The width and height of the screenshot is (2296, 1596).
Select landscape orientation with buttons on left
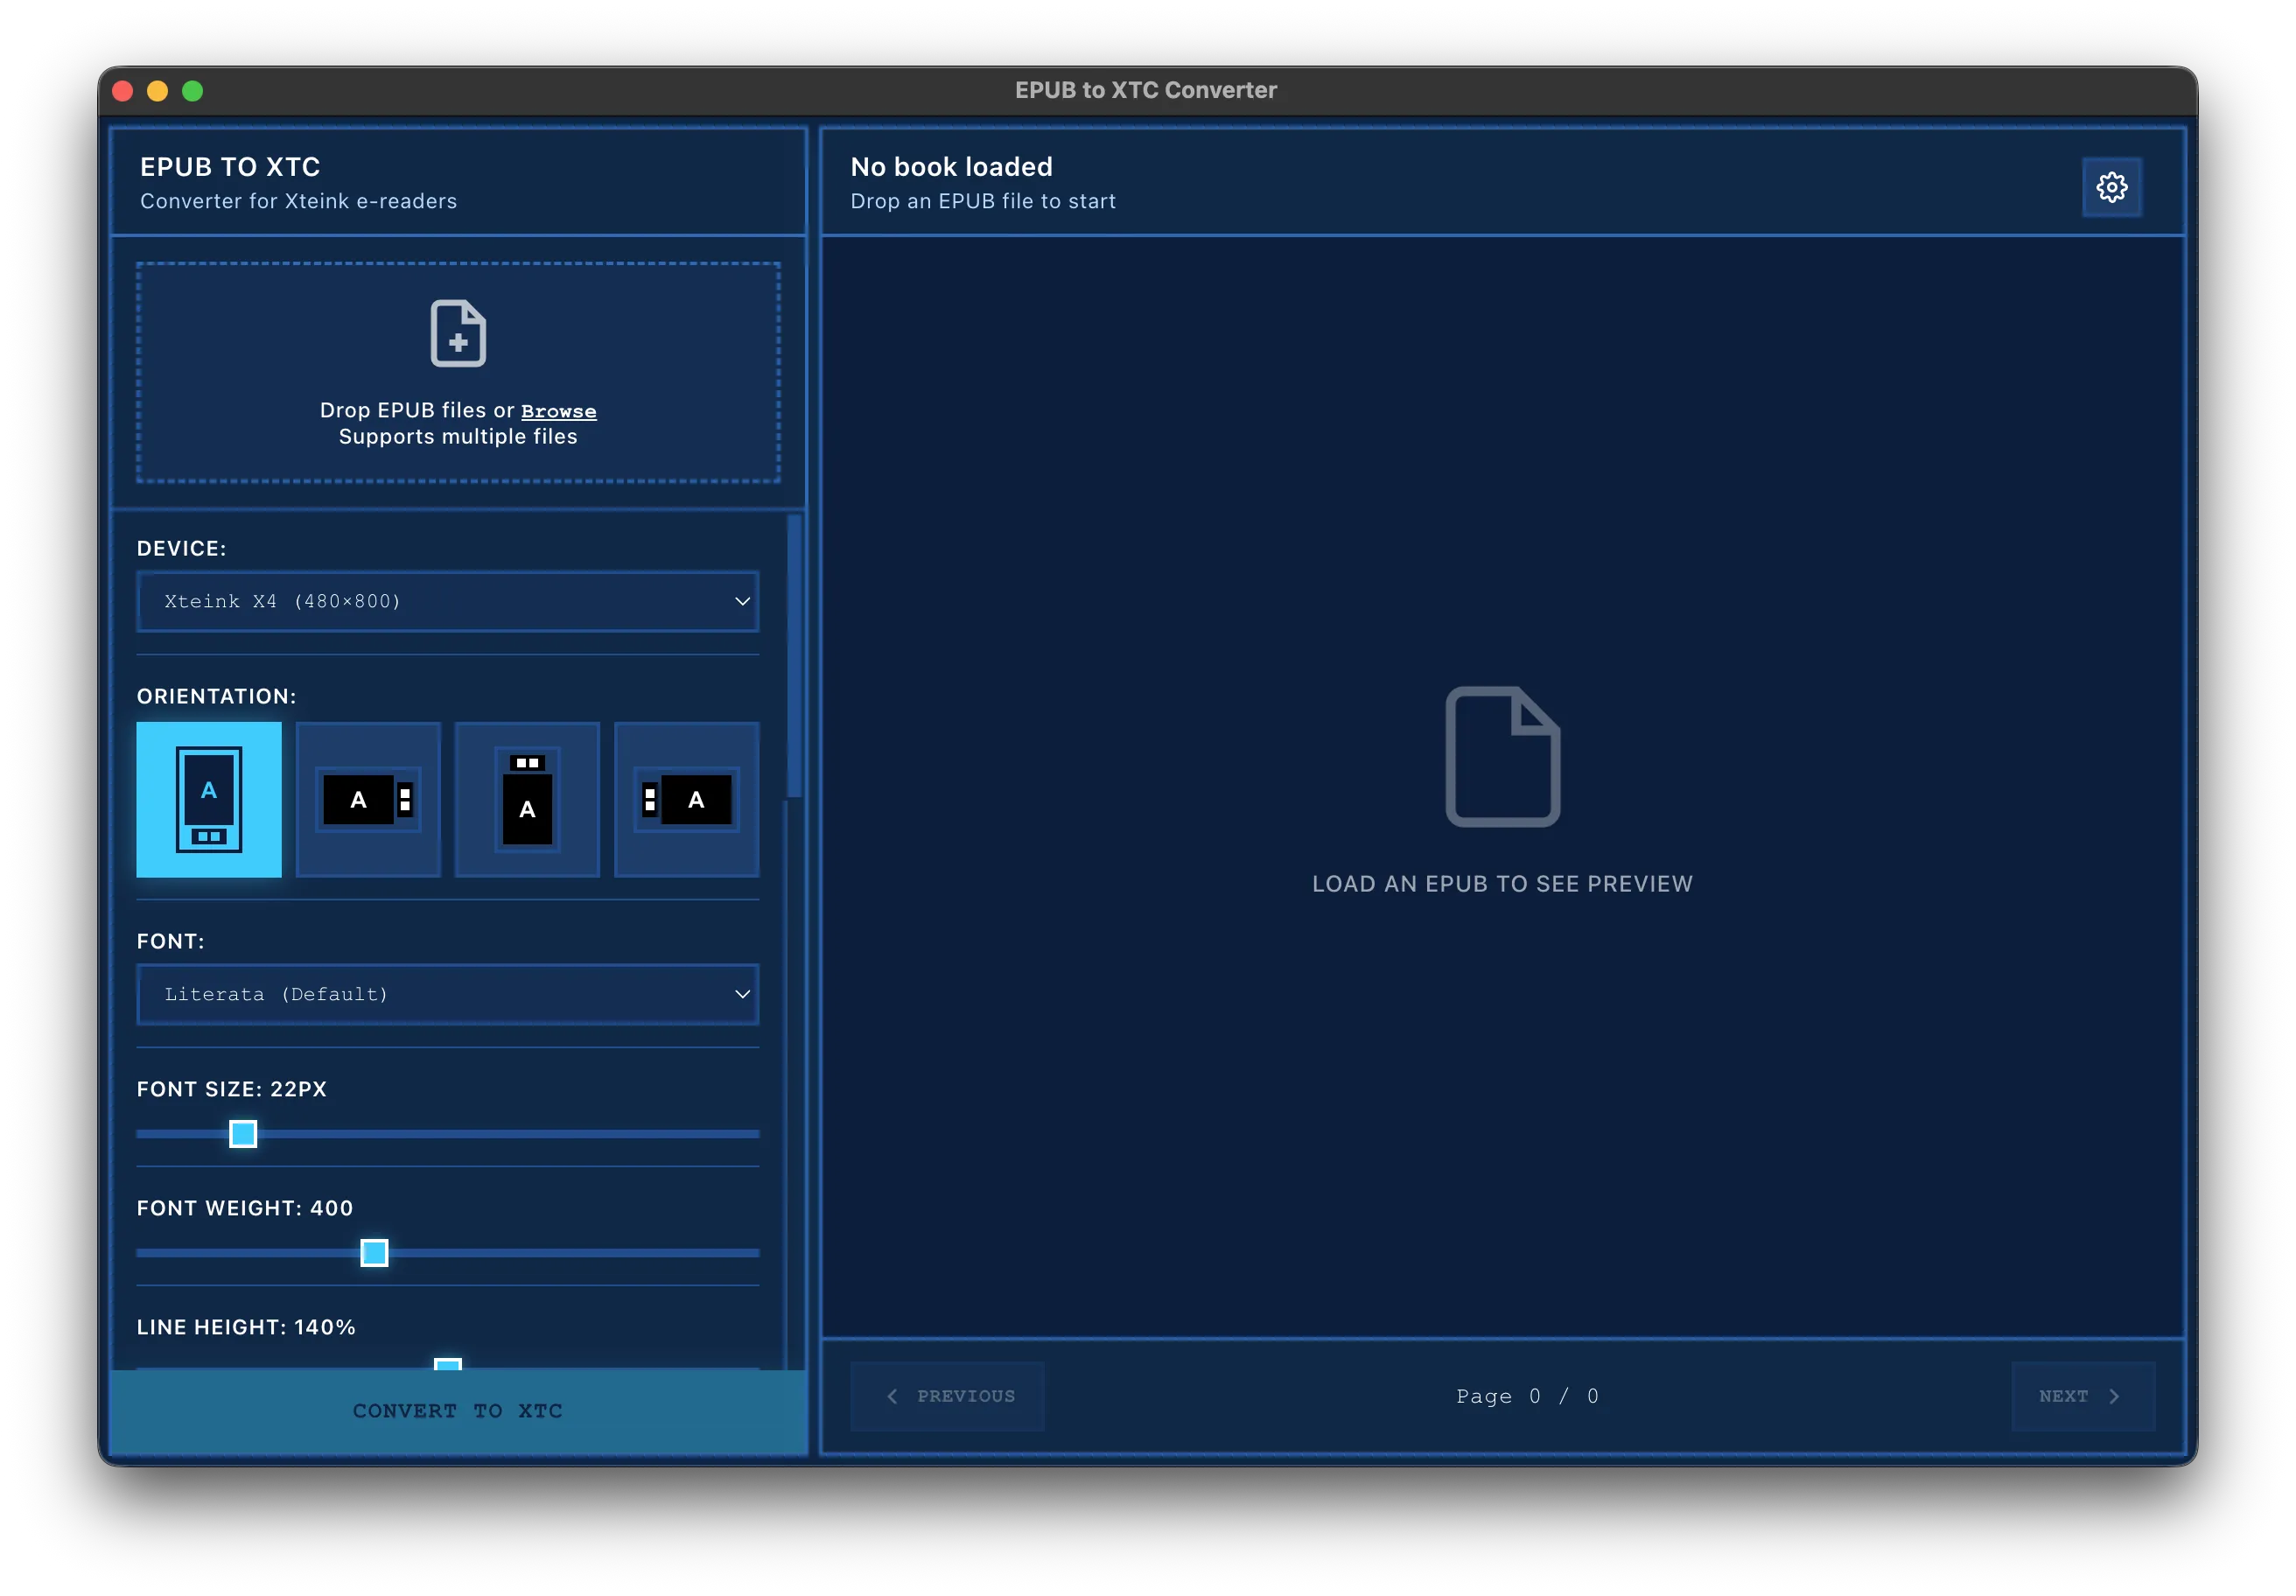pos(686,799)
